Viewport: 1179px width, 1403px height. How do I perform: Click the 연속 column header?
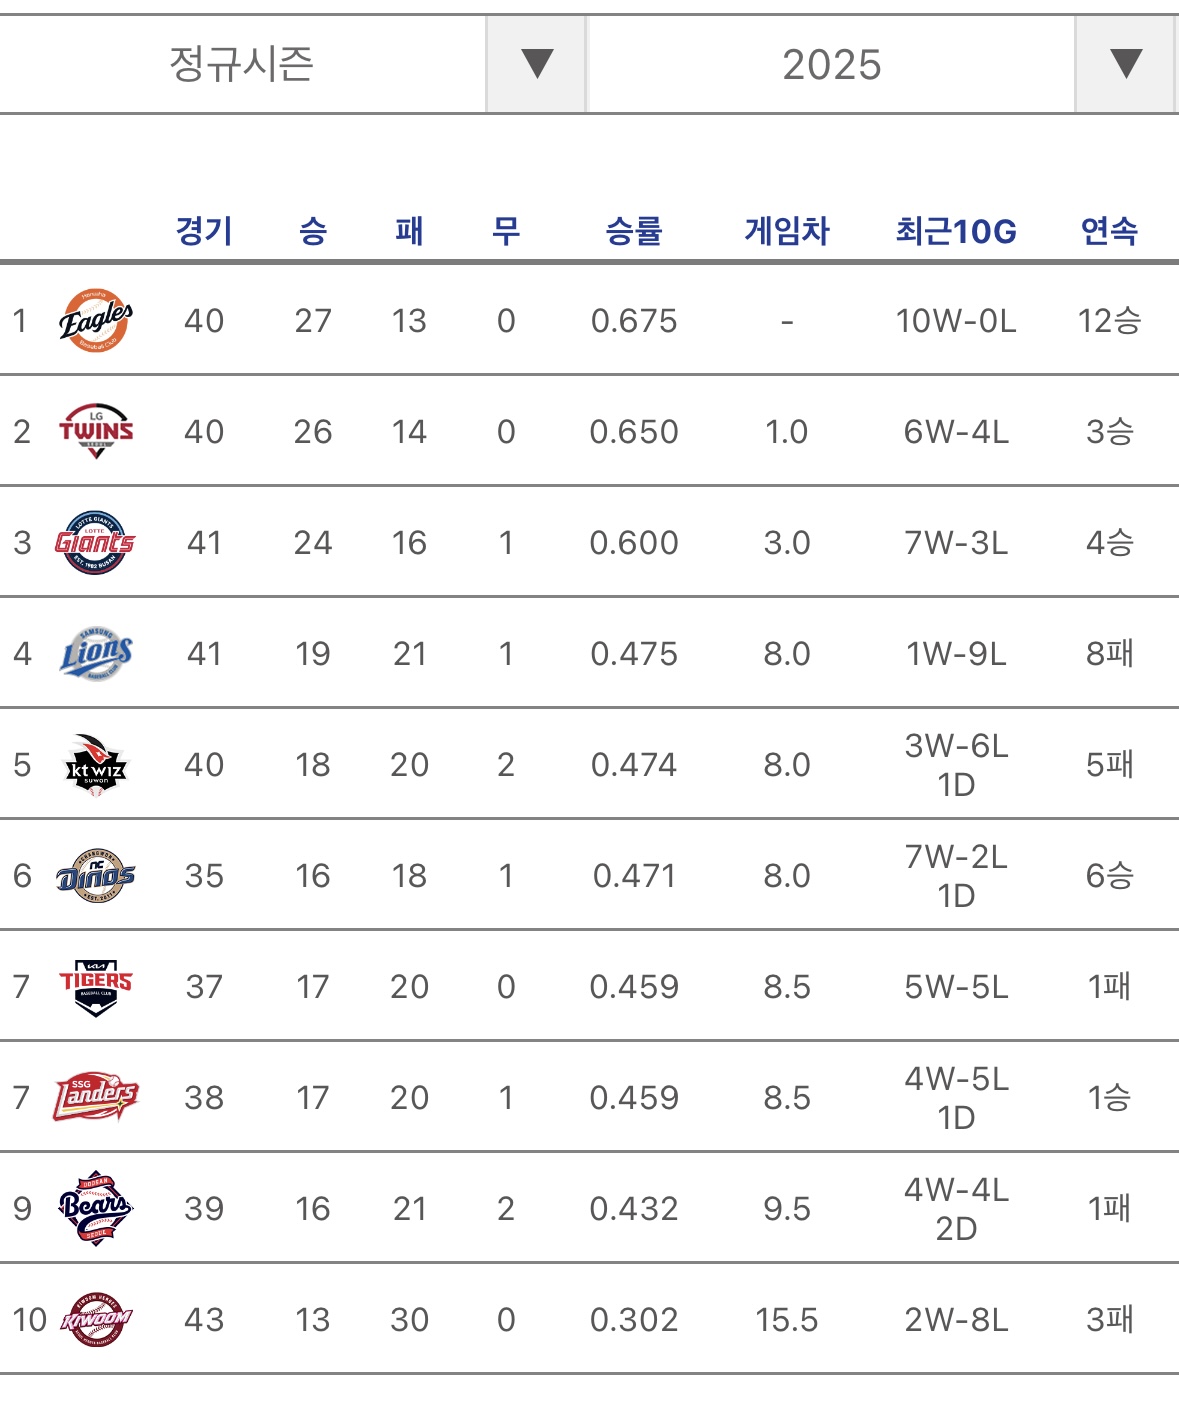(x=1109, y=231)
